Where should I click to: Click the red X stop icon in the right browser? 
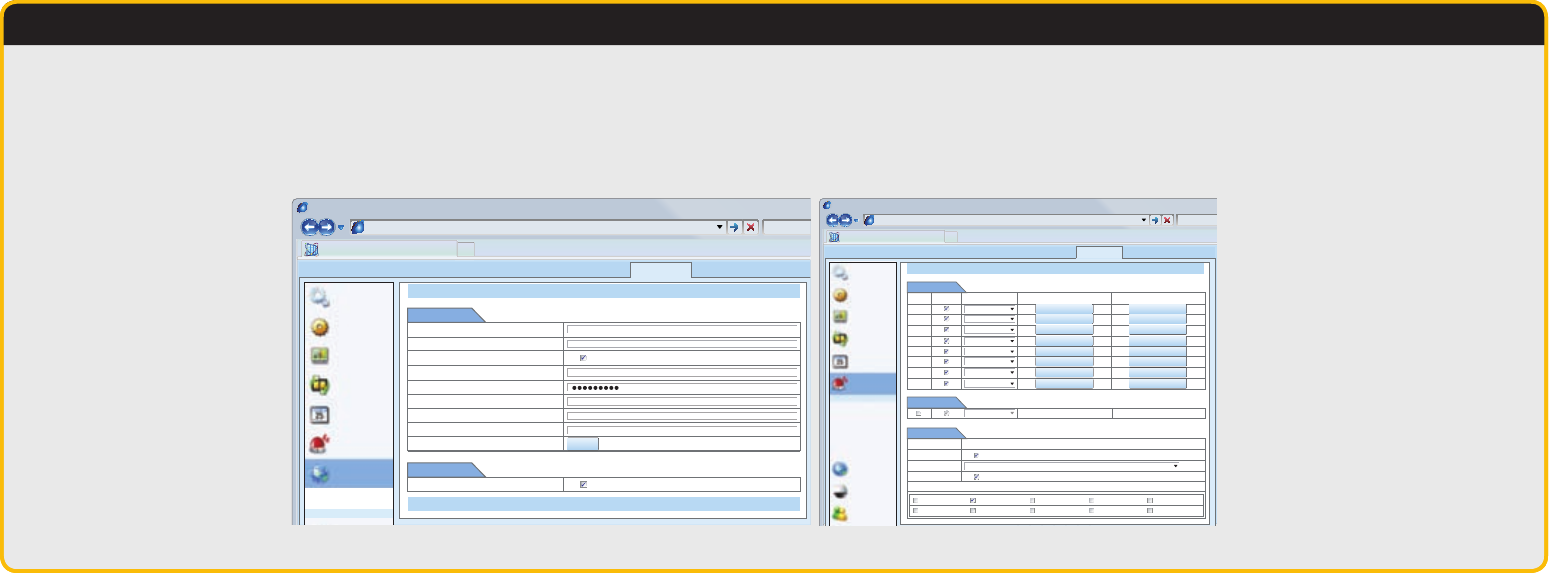click(1167, 219)
